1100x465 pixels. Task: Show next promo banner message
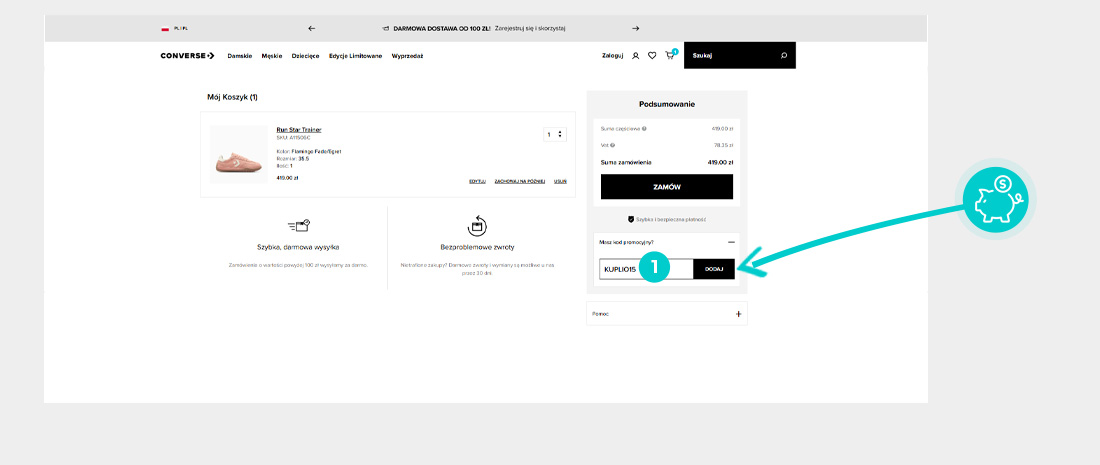point(636,29)
